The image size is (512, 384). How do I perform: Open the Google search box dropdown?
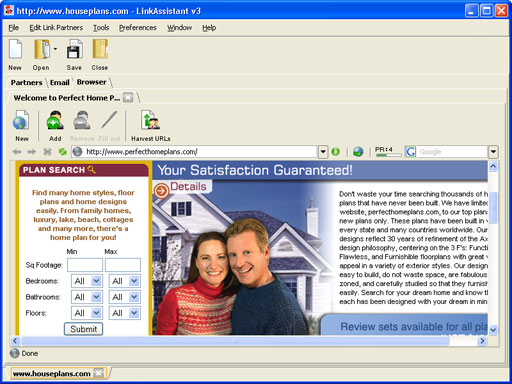pyautogui.click(x=493, y=152)
